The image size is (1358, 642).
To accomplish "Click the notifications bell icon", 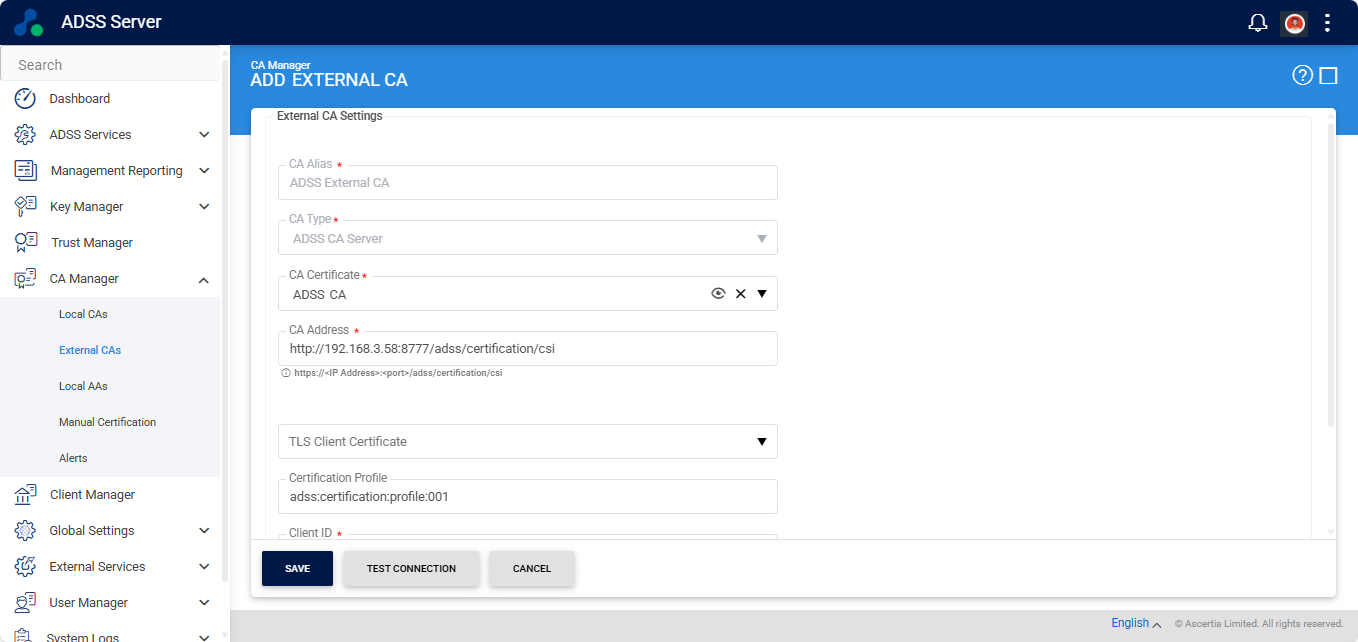I will point(1258,23).
